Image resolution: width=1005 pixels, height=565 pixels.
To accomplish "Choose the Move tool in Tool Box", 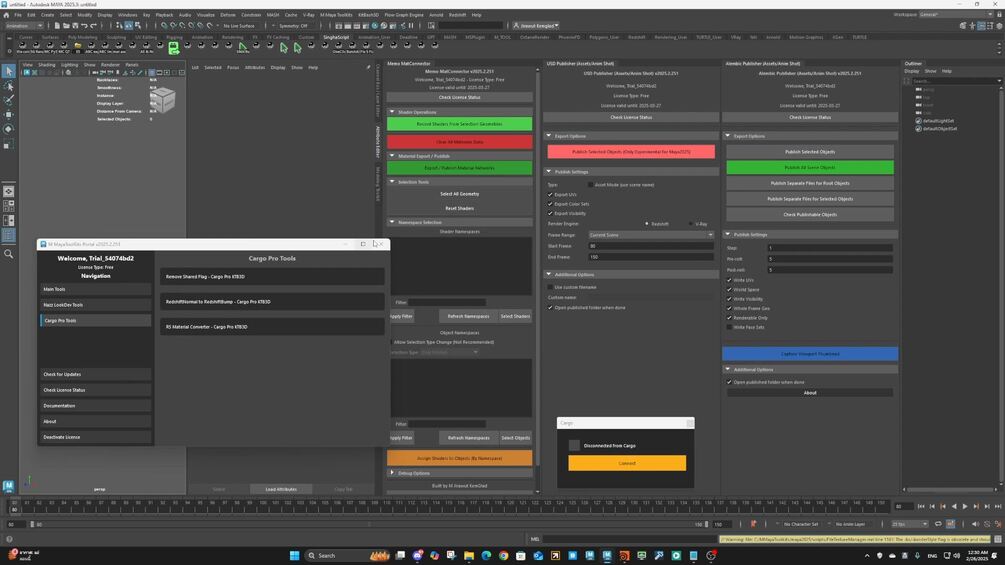I will point(8,115).
